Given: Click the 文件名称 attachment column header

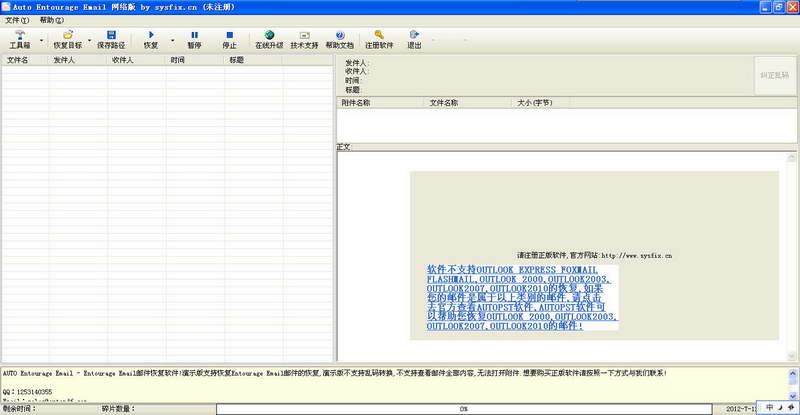Looking at the screenshot, I should click(x=468, y=103).
